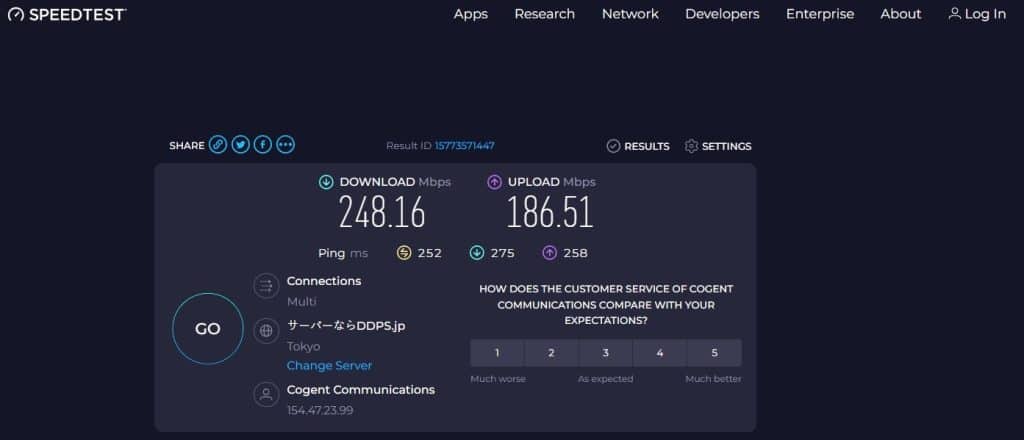
Task: Click the Connections arrows icon
Action: pos(266,285)
